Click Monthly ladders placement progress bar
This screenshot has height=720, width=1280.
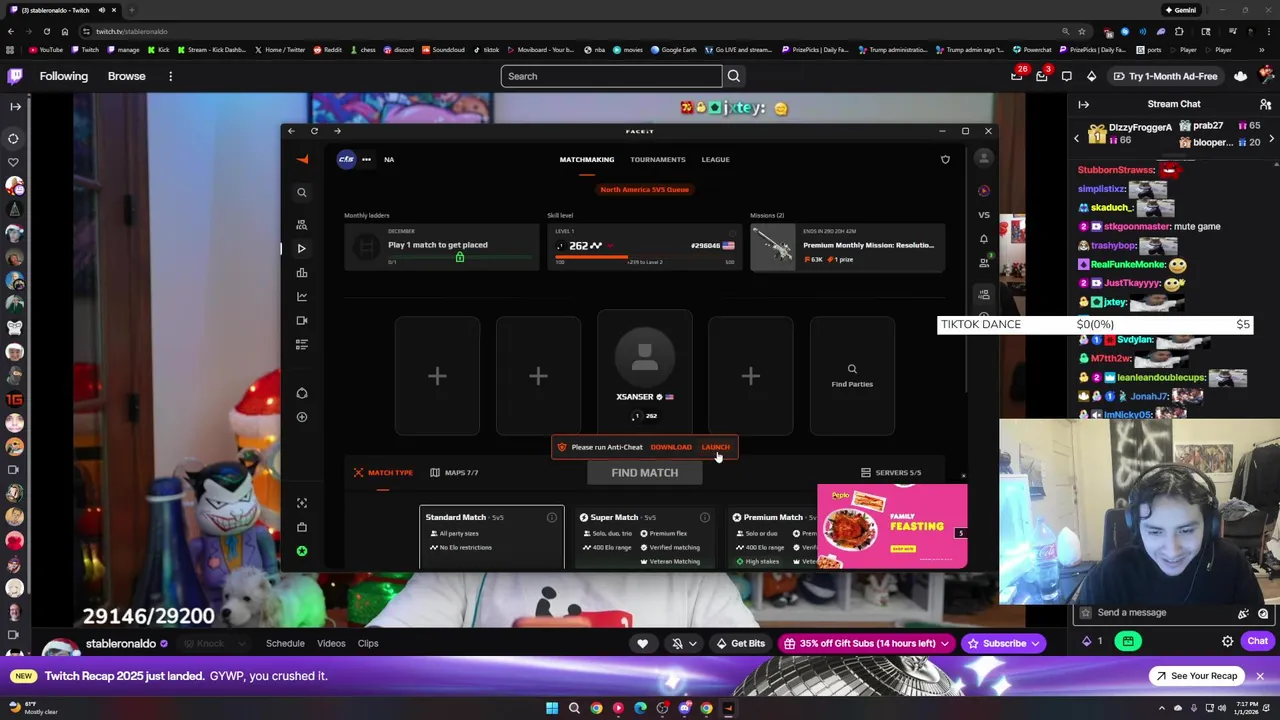pyautogui.click(x=460, y=258)
